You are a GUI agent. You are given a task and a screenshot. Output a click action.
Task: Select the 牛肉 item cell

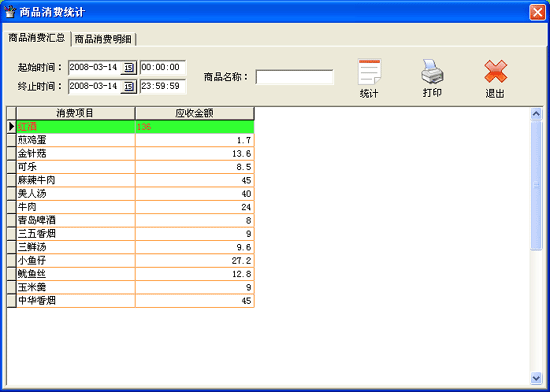click(x=76, y=207)
